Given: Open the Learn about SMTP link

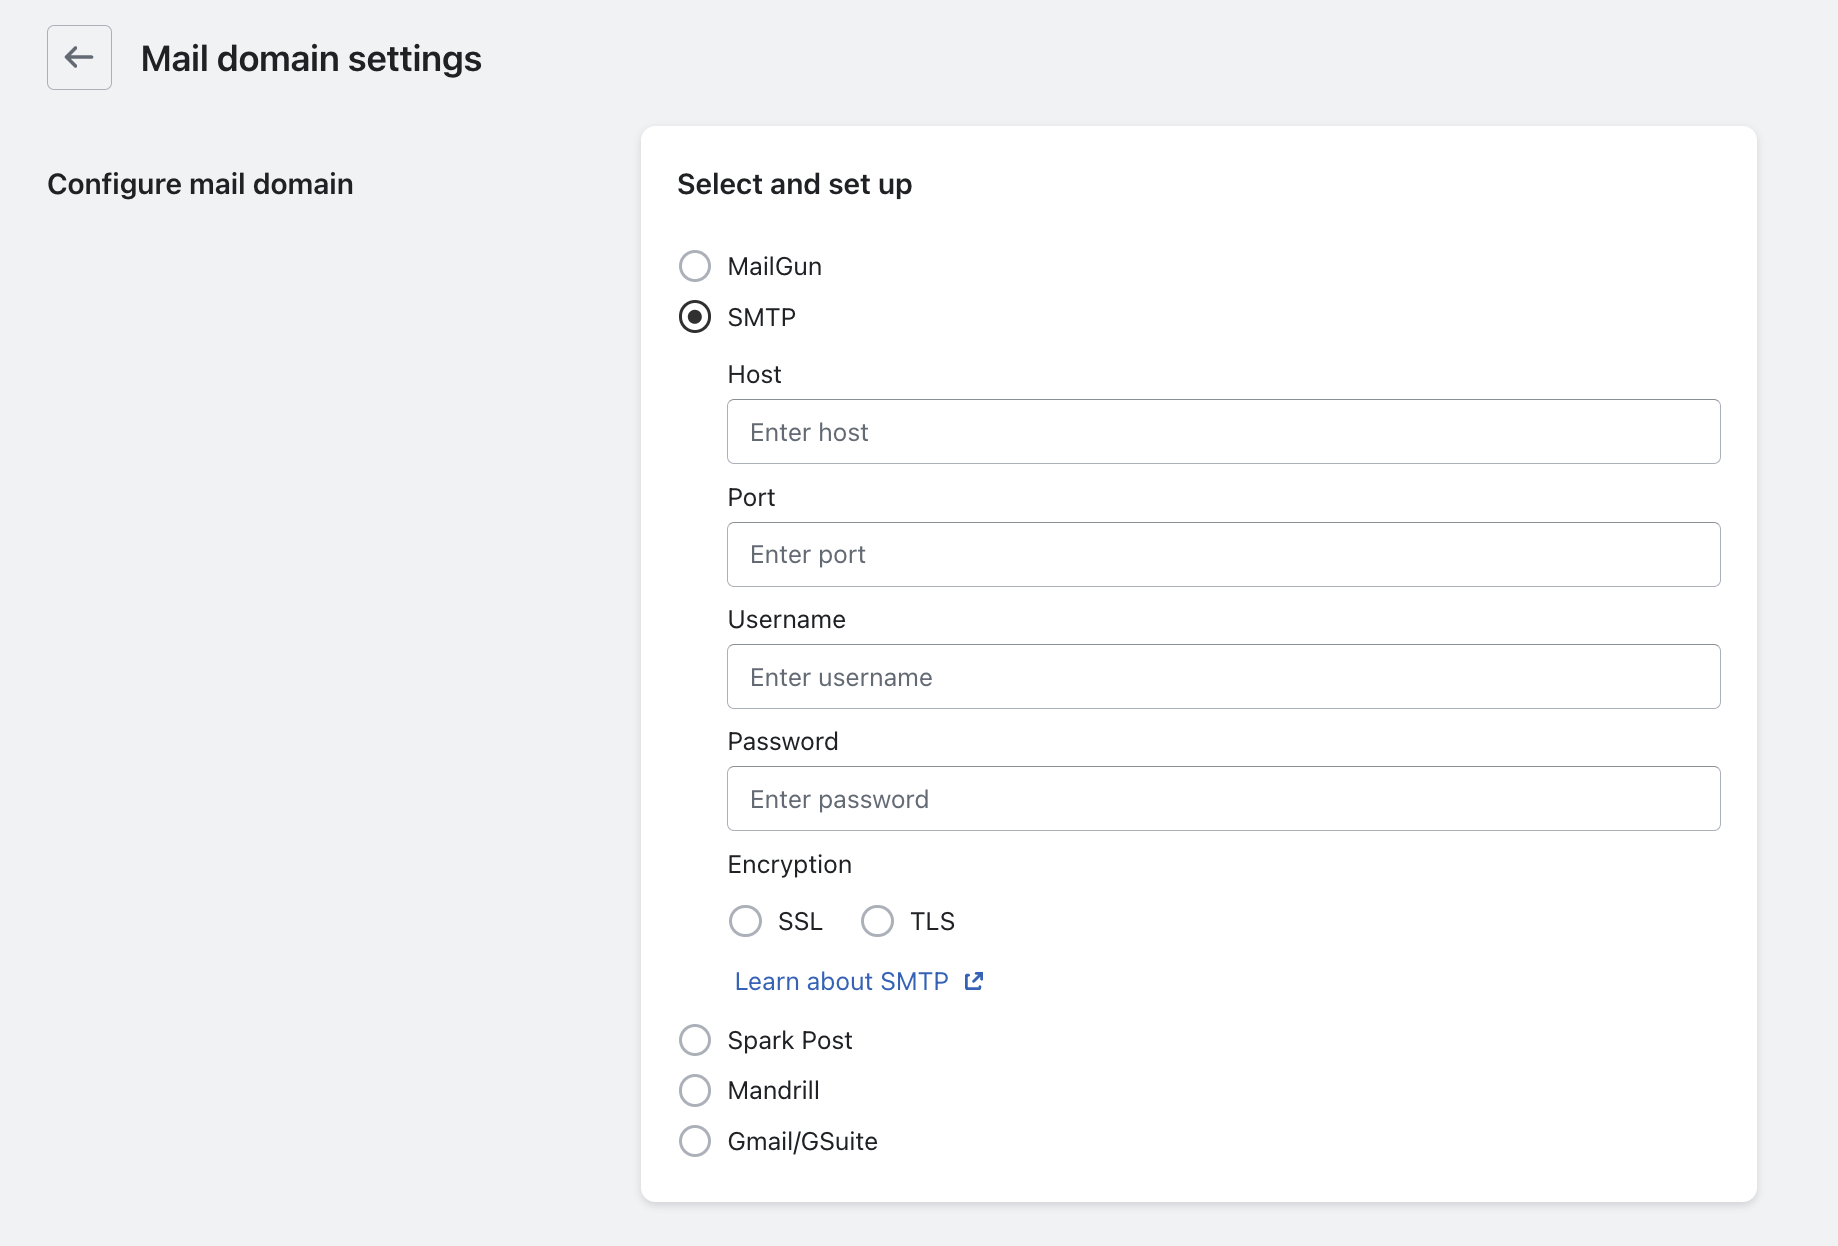Looking at the screenshot, I should [841, 981].
